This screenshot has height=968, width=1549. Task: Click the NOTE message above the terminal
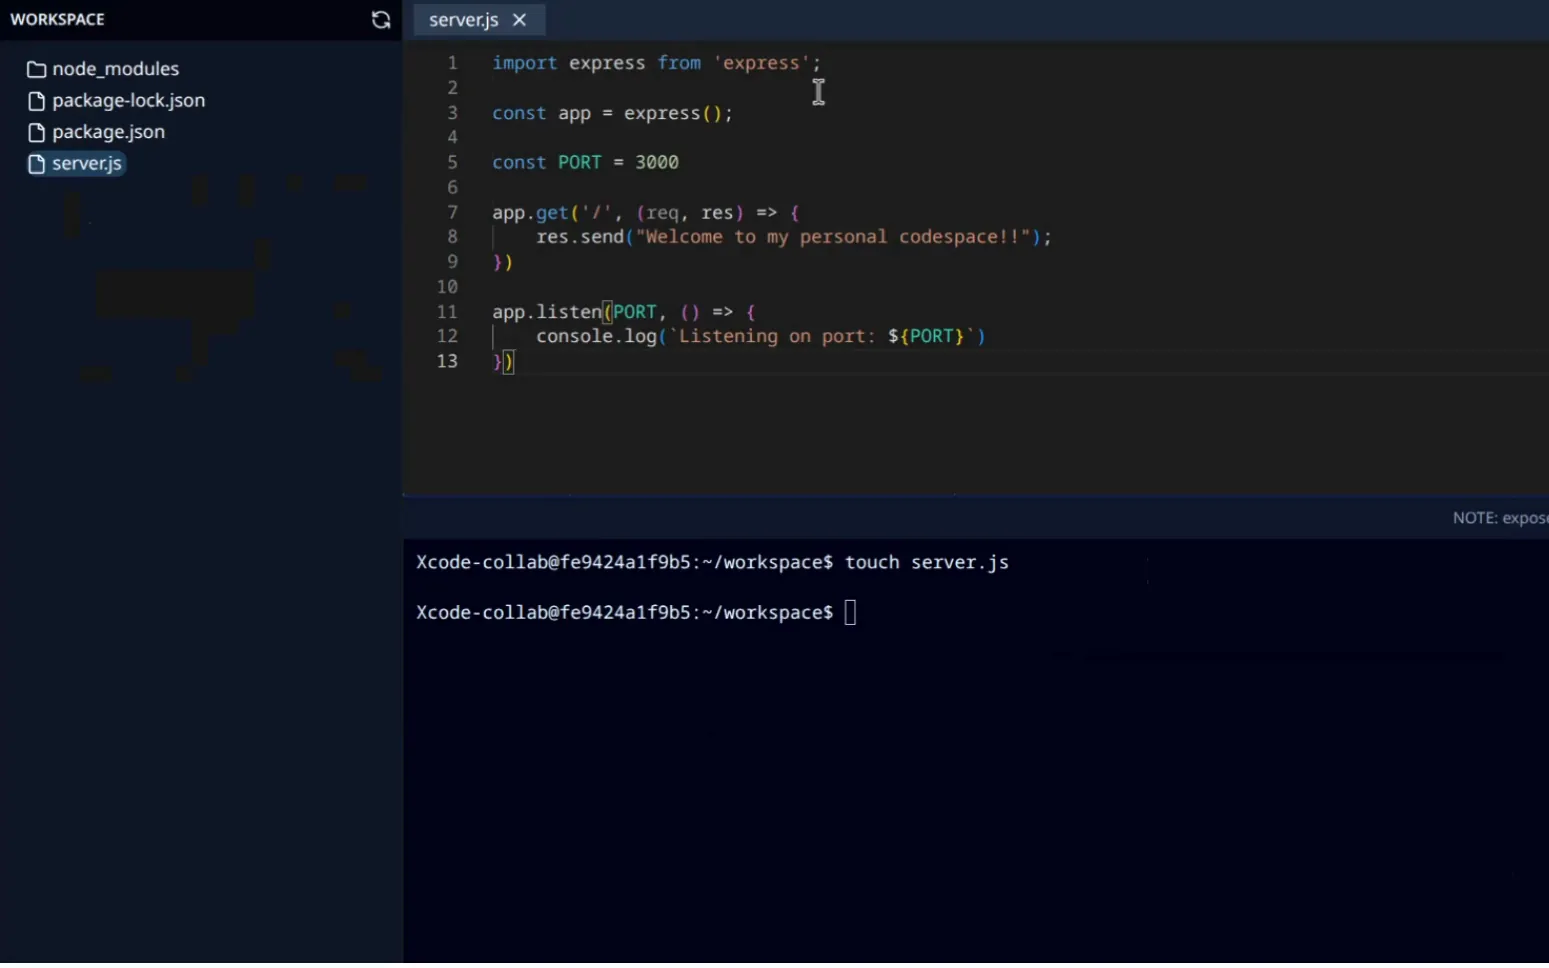pos(1500,518)
